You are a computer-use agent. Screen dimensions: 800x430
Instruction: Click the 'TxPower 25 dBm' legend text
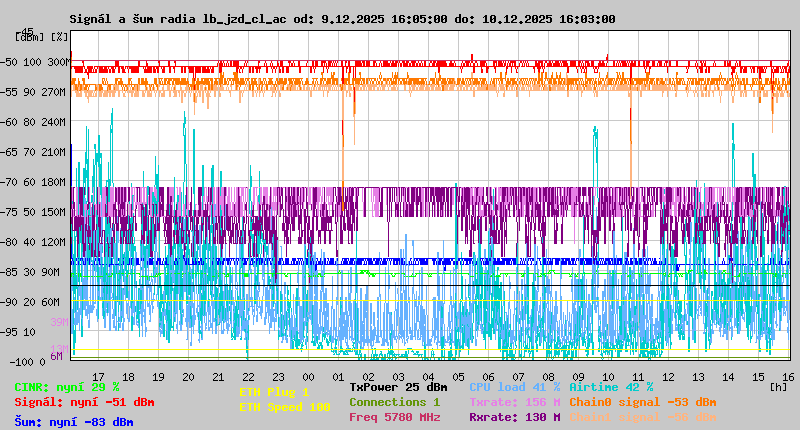tap(398, 387)
